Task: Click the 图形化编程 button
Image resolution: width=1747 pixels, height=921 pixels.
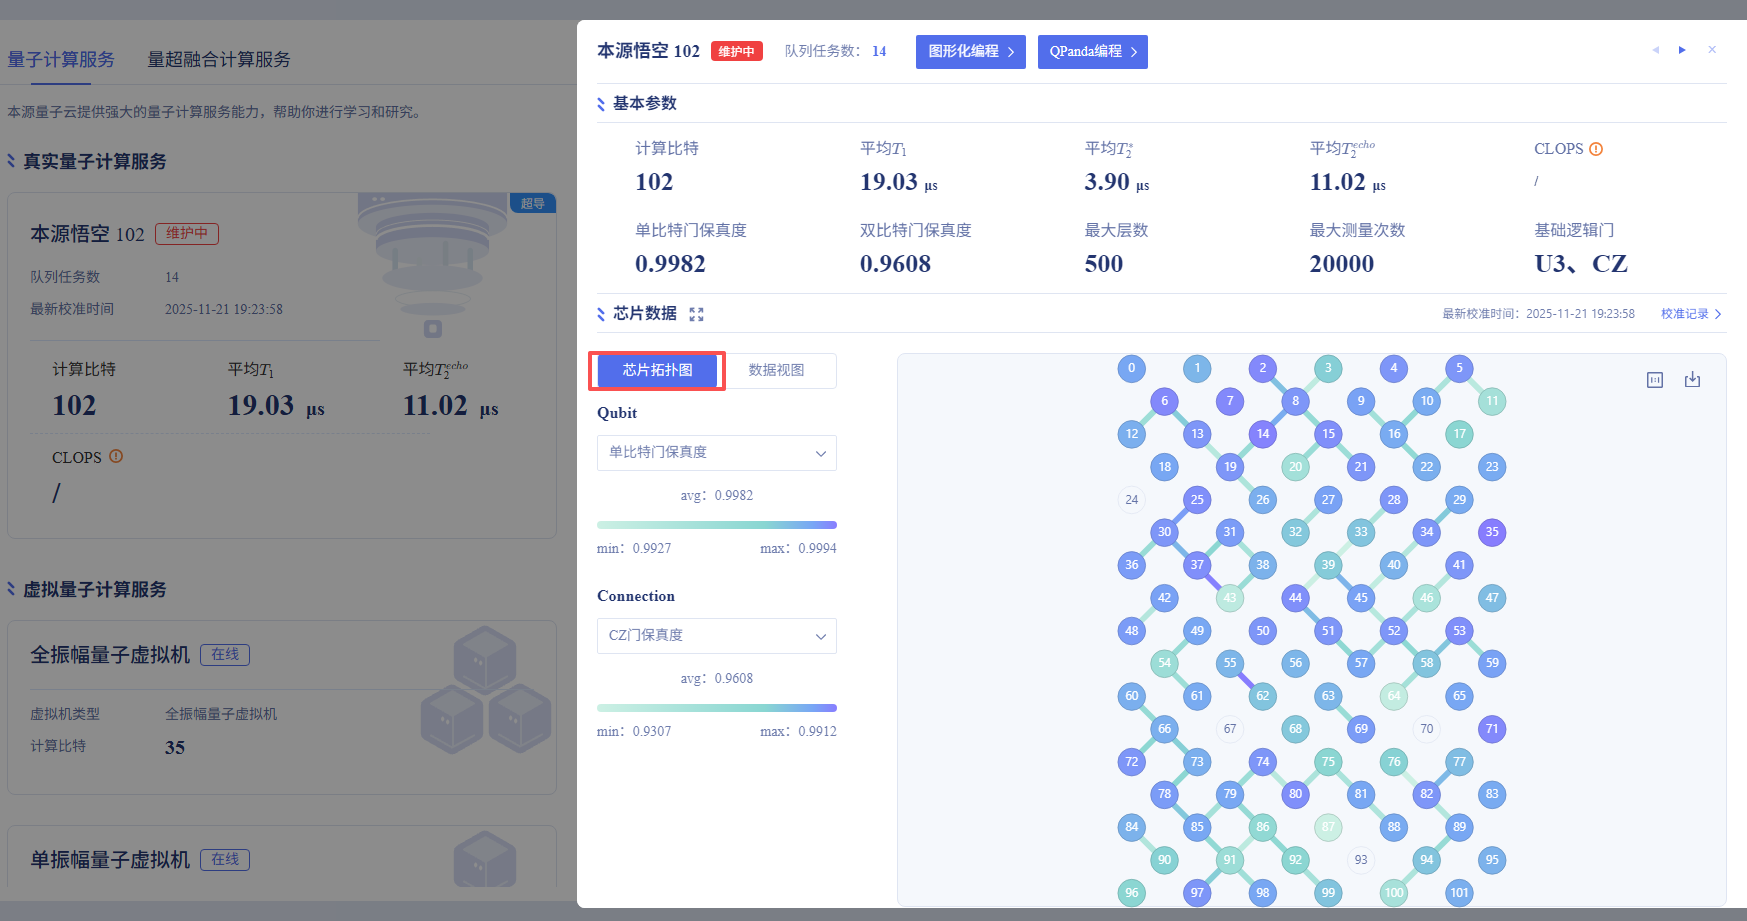Action: (x=970, y=52)
